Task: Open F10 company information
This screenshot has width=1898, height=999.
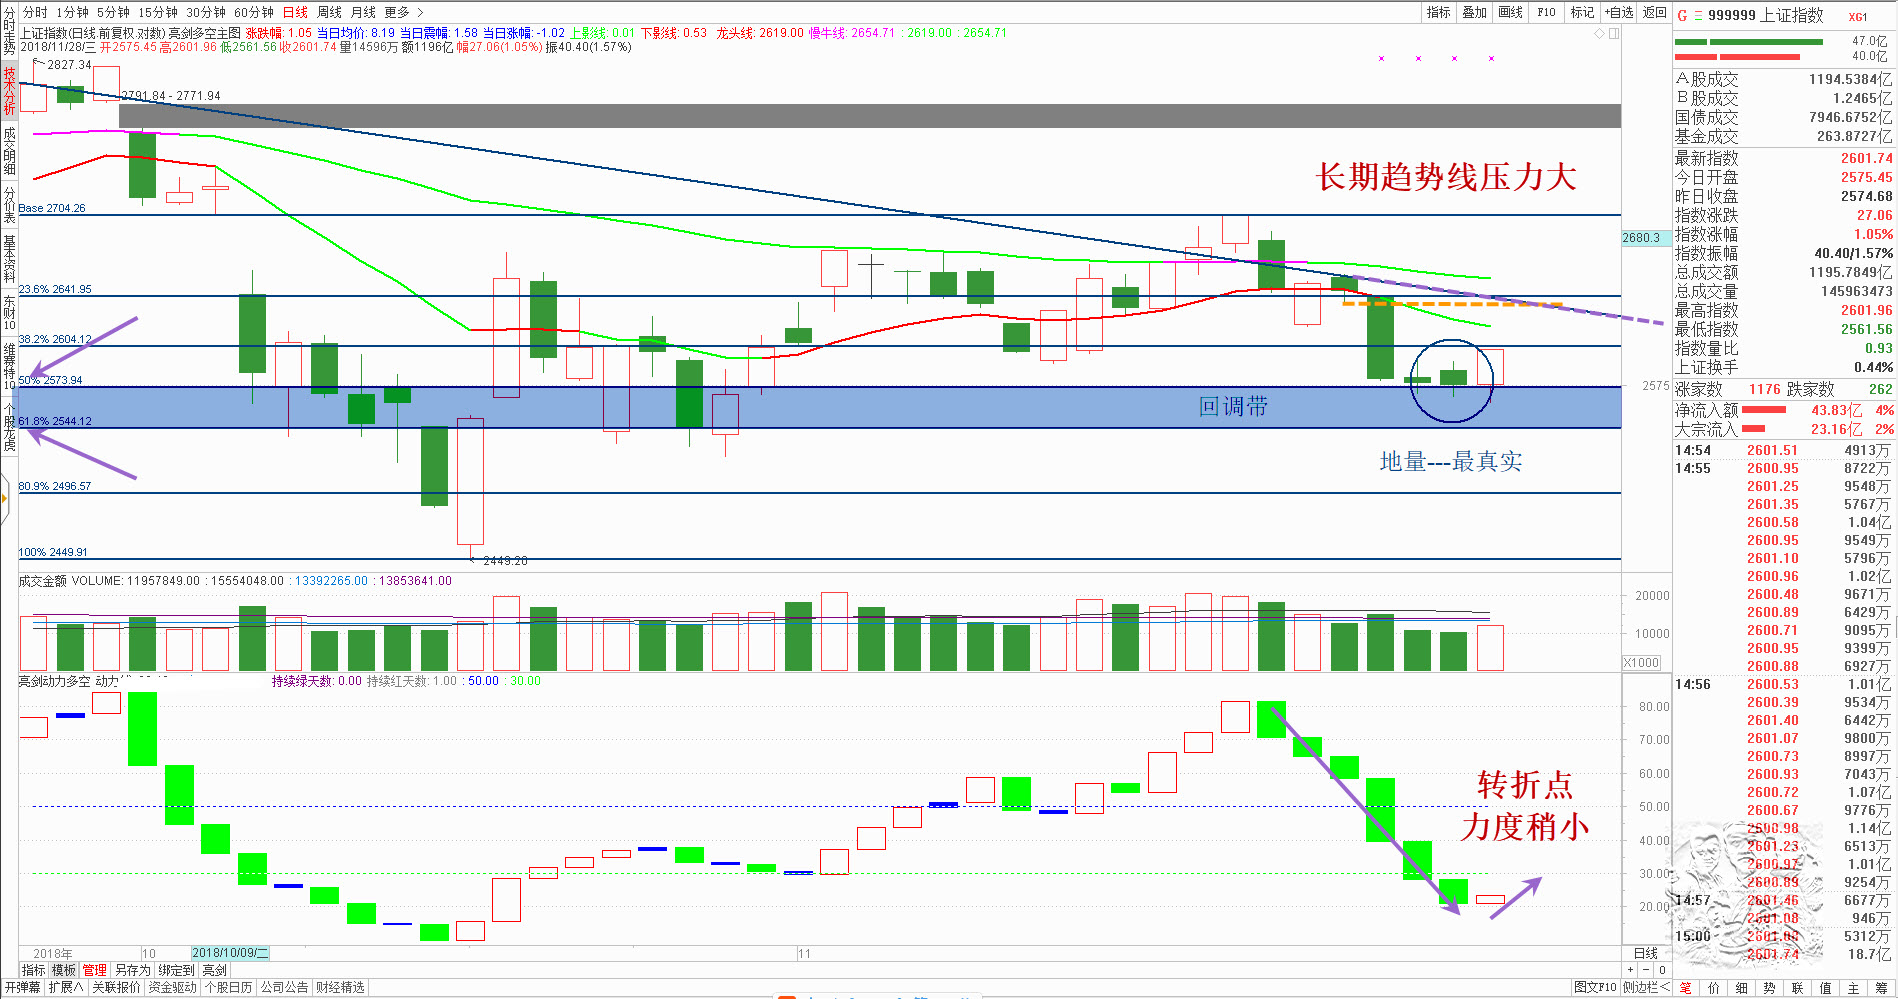Action: (1547, 12)
